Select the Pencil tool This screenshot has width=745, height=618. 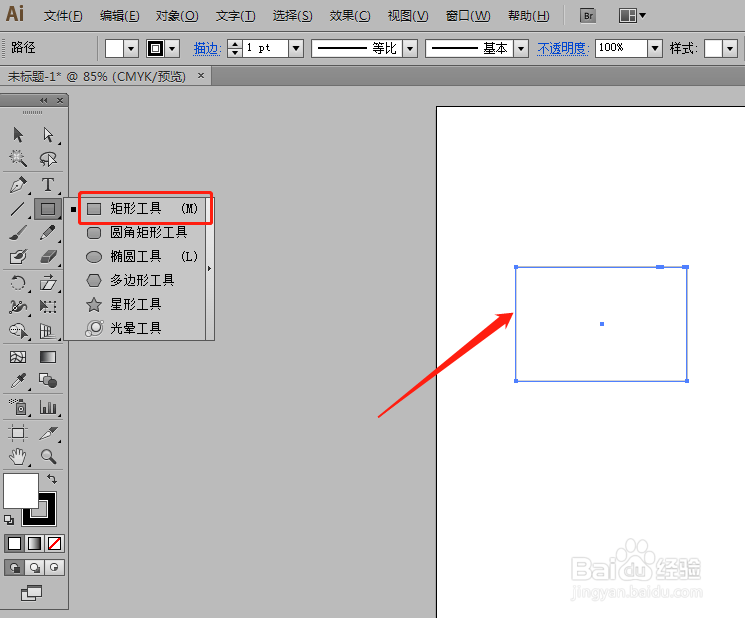click(x=48, y=233)
